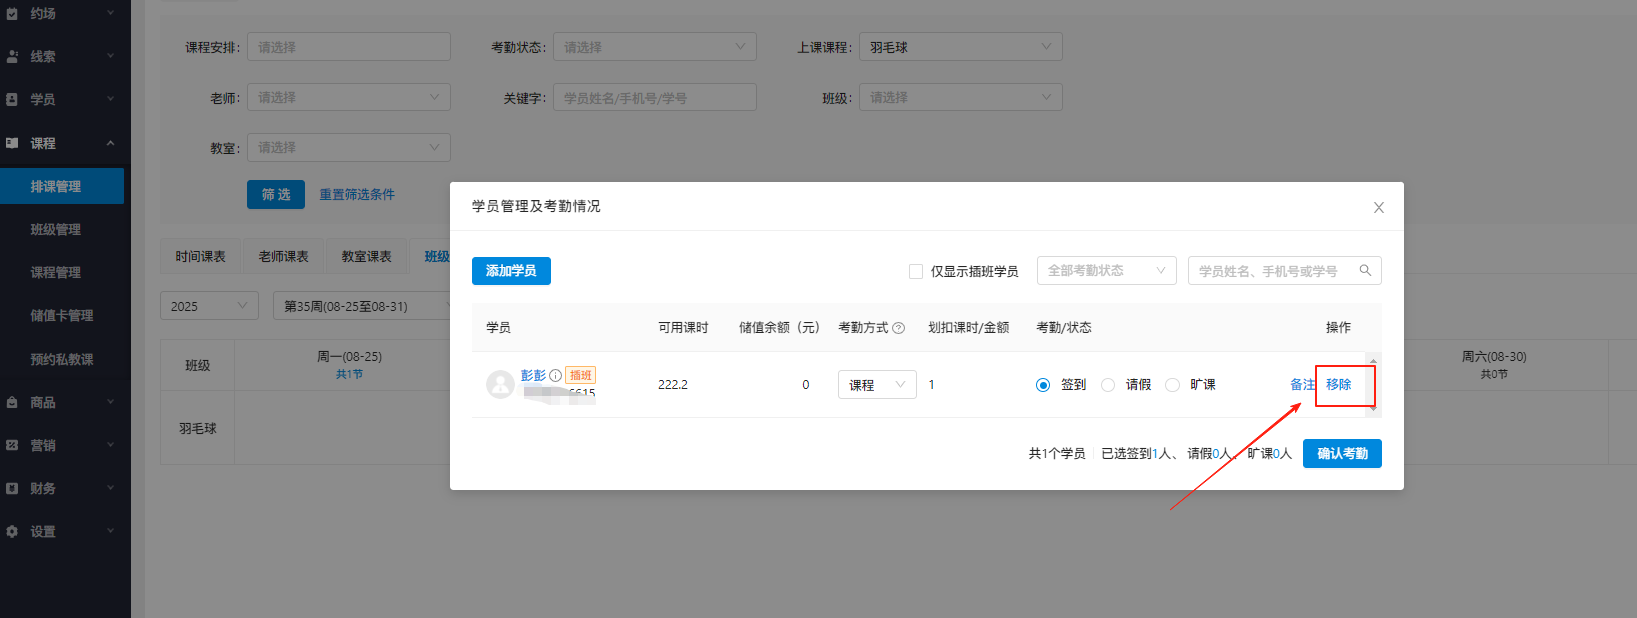
Task: Click the info icon next to 彭彭
Action: [555, 376]
